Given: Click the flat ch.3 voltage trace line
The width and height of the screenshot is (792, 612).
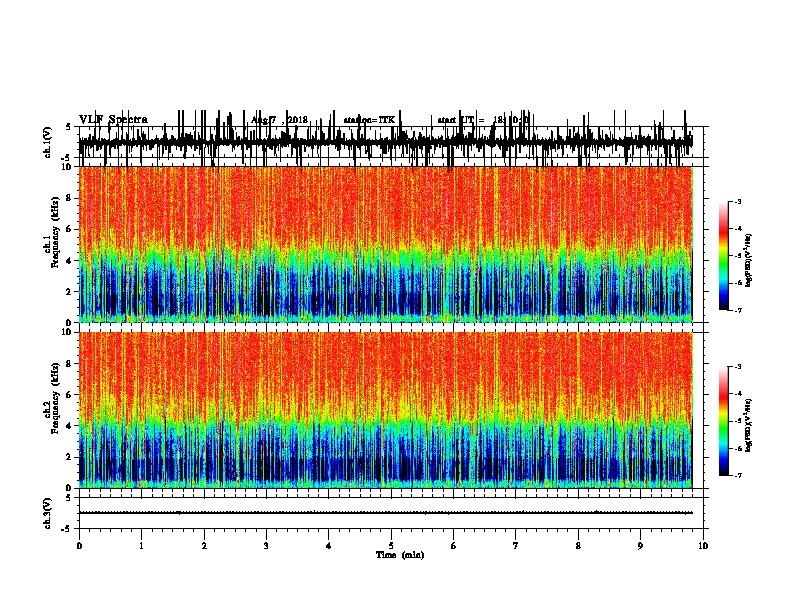Looking at the screenshot, I should (385, 513).
